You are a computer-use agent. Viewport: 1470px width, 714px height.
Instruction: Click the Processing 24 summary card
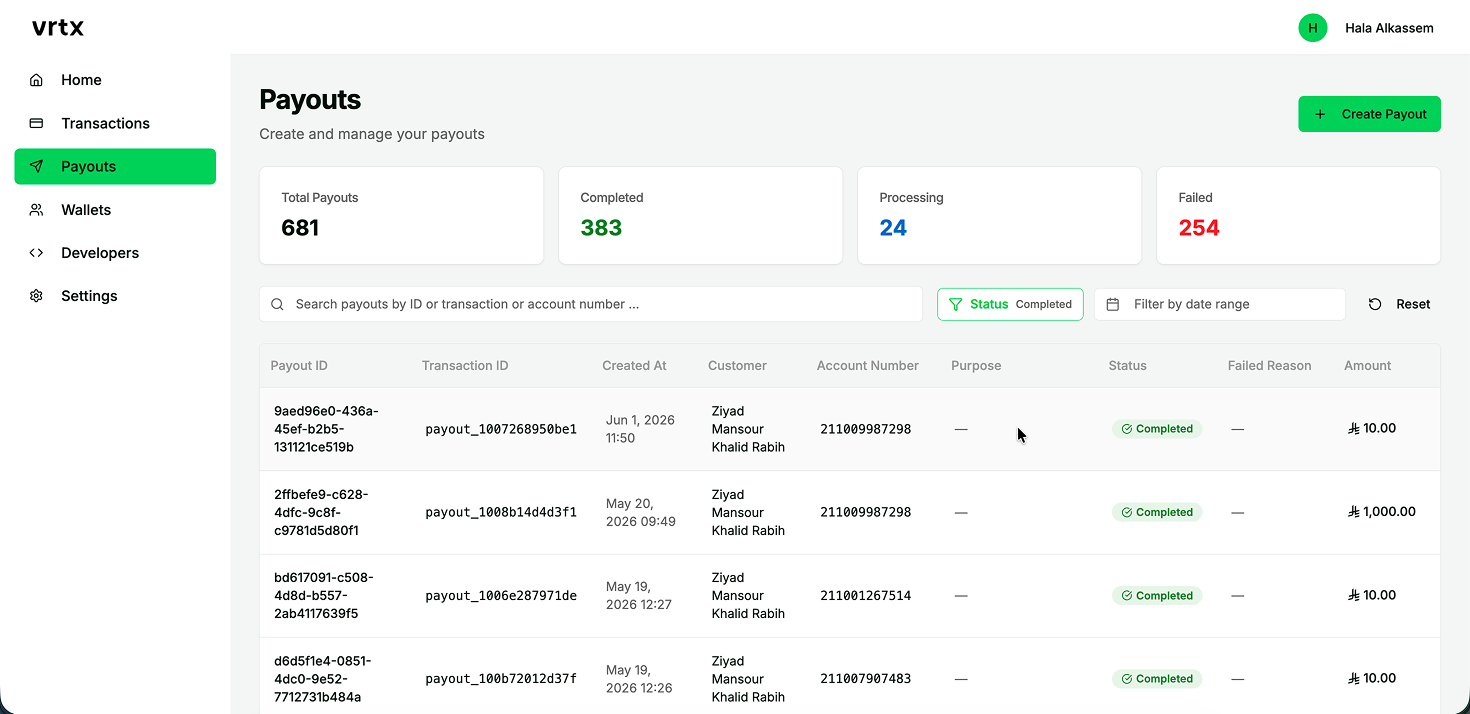(x=999, y=215)
